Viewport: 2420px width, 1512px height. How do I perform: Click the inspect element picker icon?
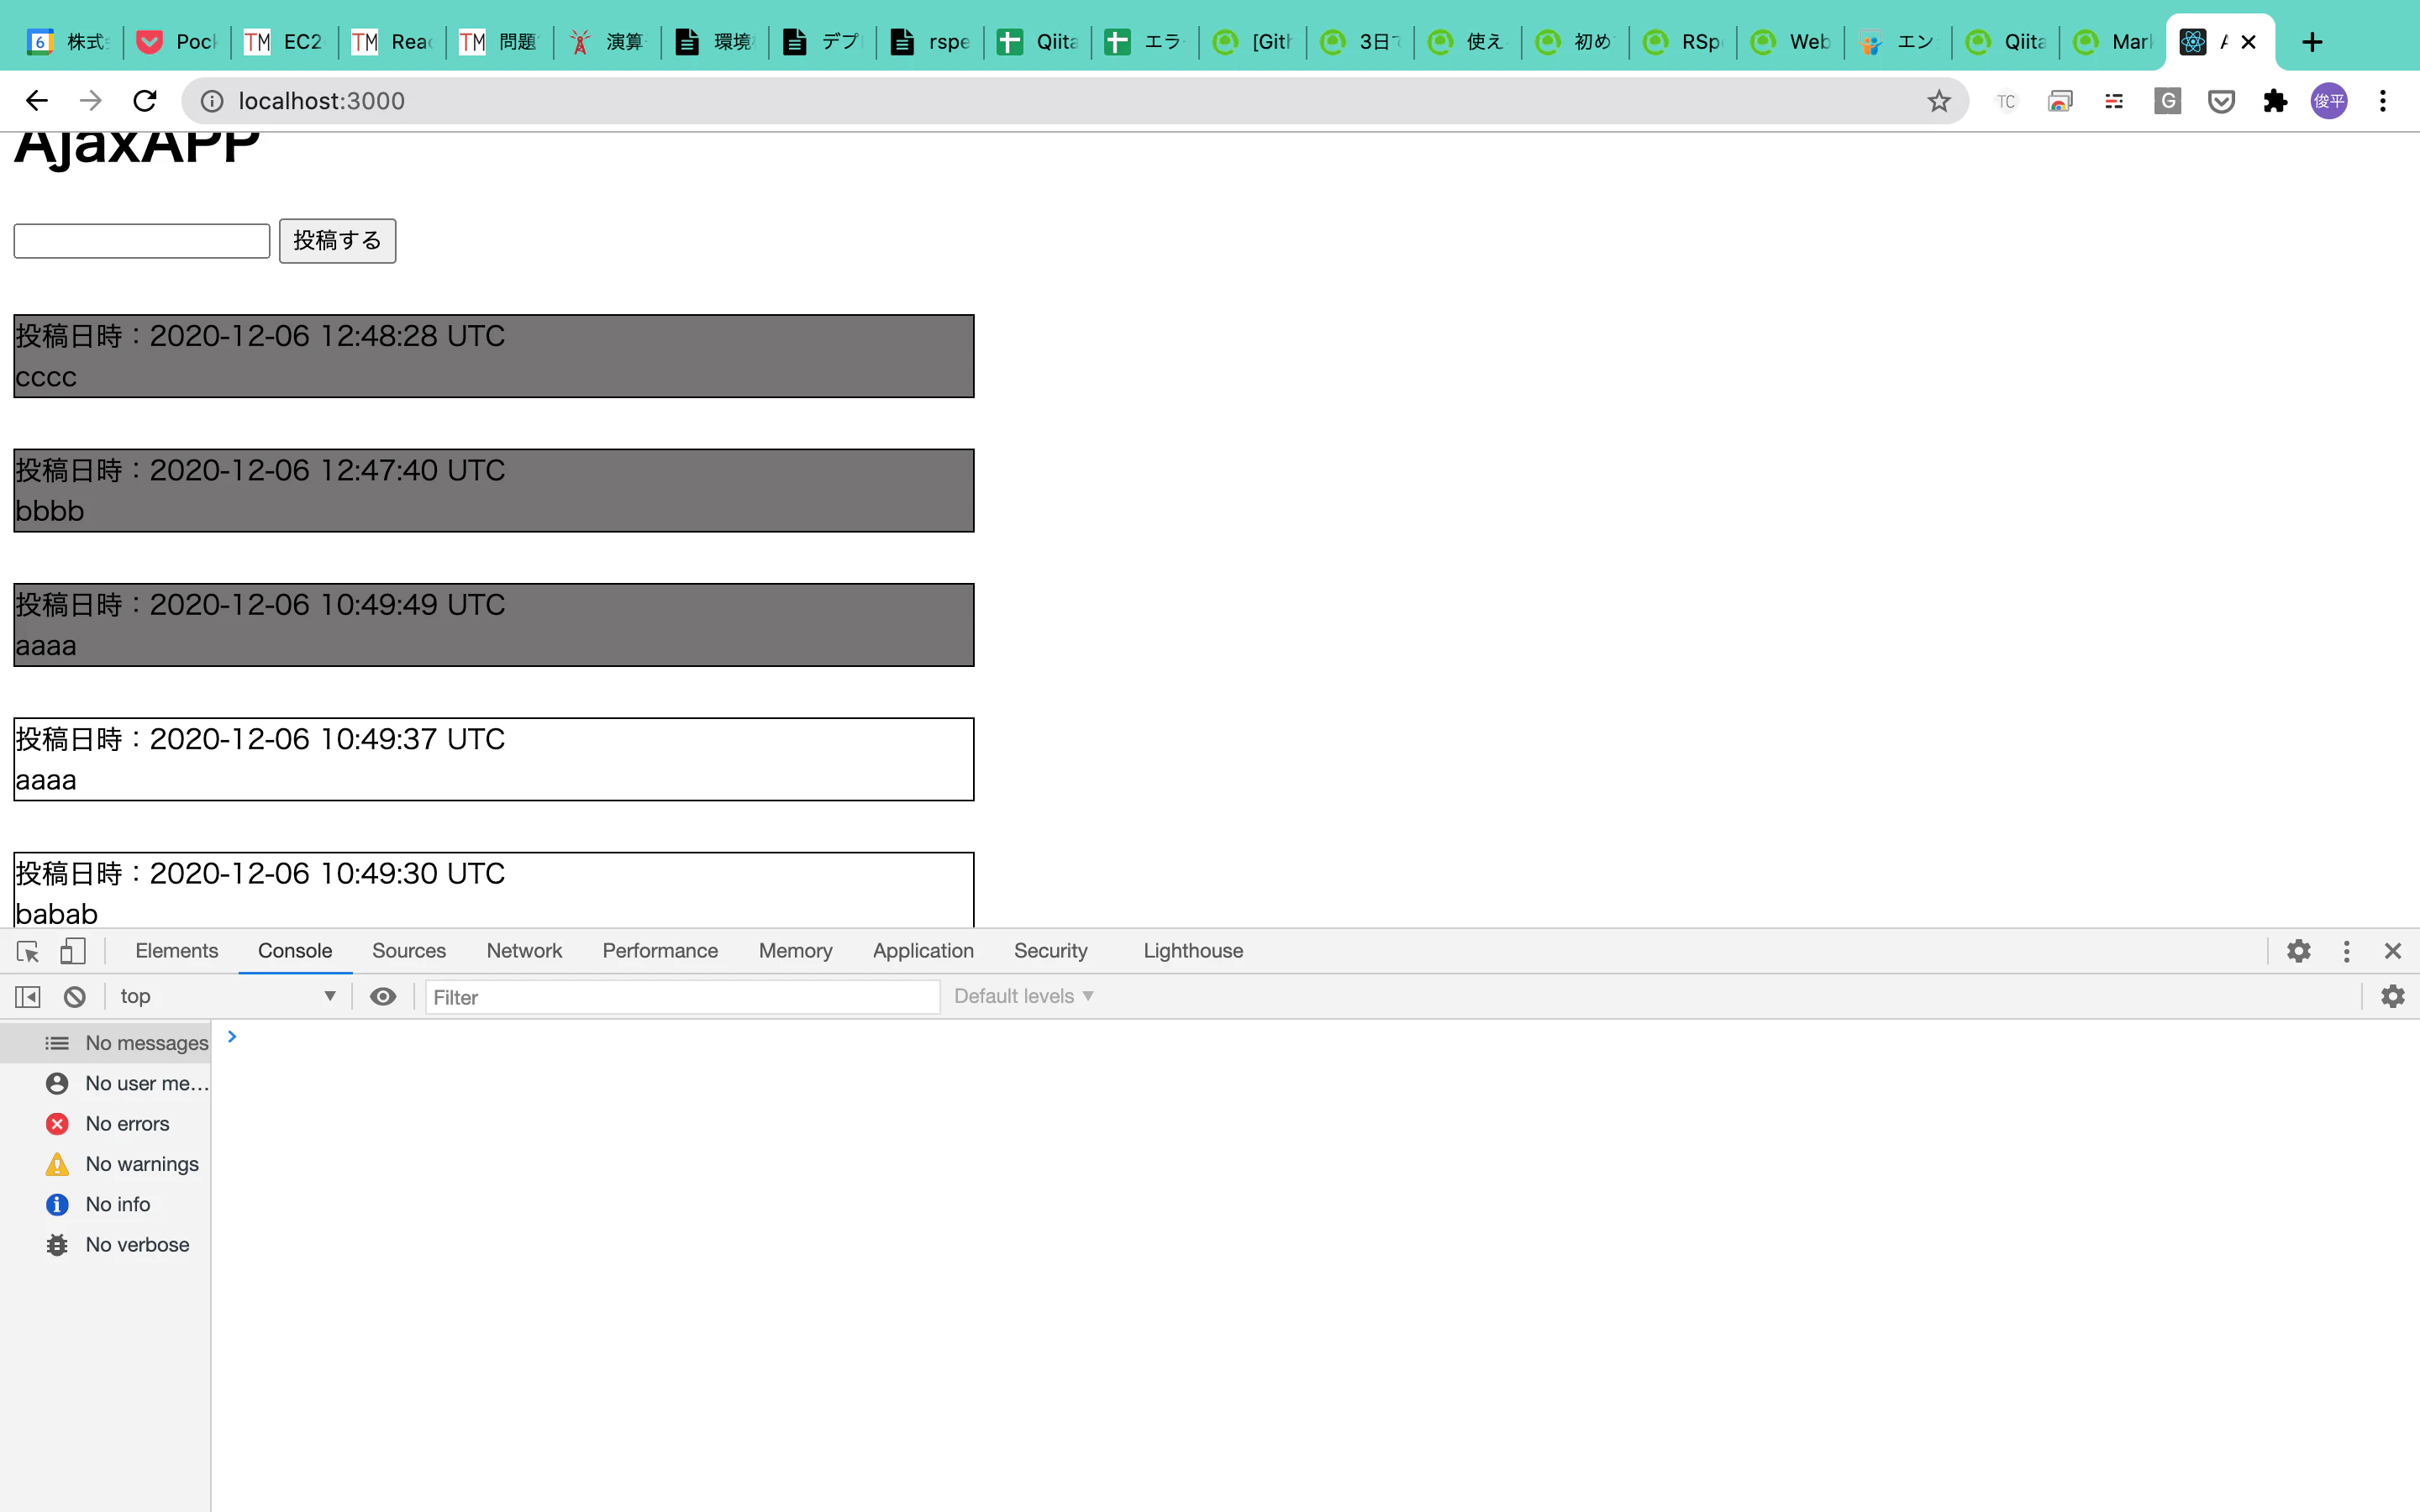[x=28, y=951]
